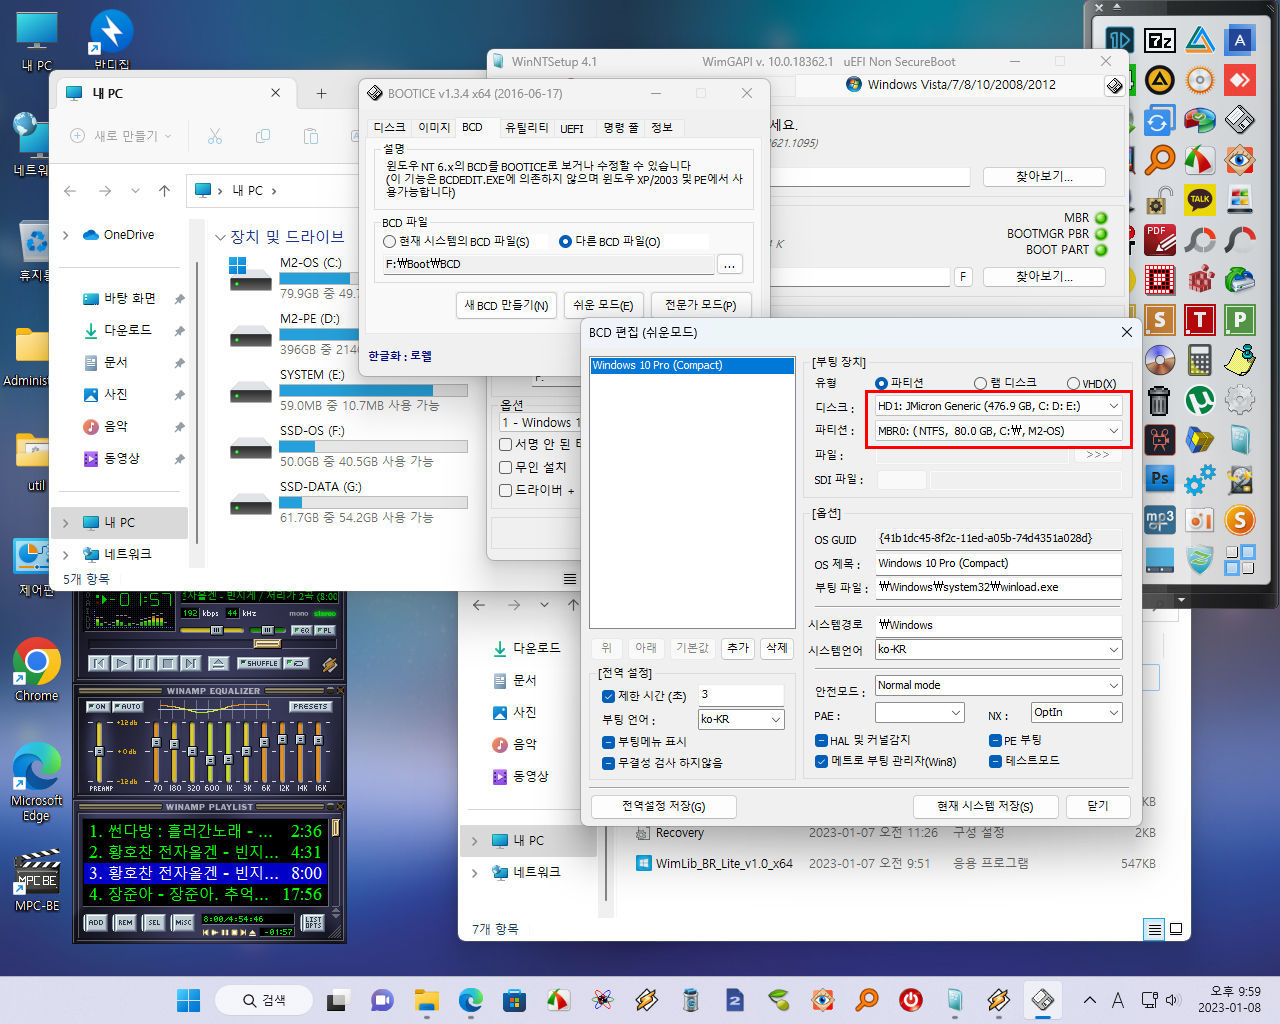
Task: Open black trash can icon in launcher
Action: [1159, 400]
